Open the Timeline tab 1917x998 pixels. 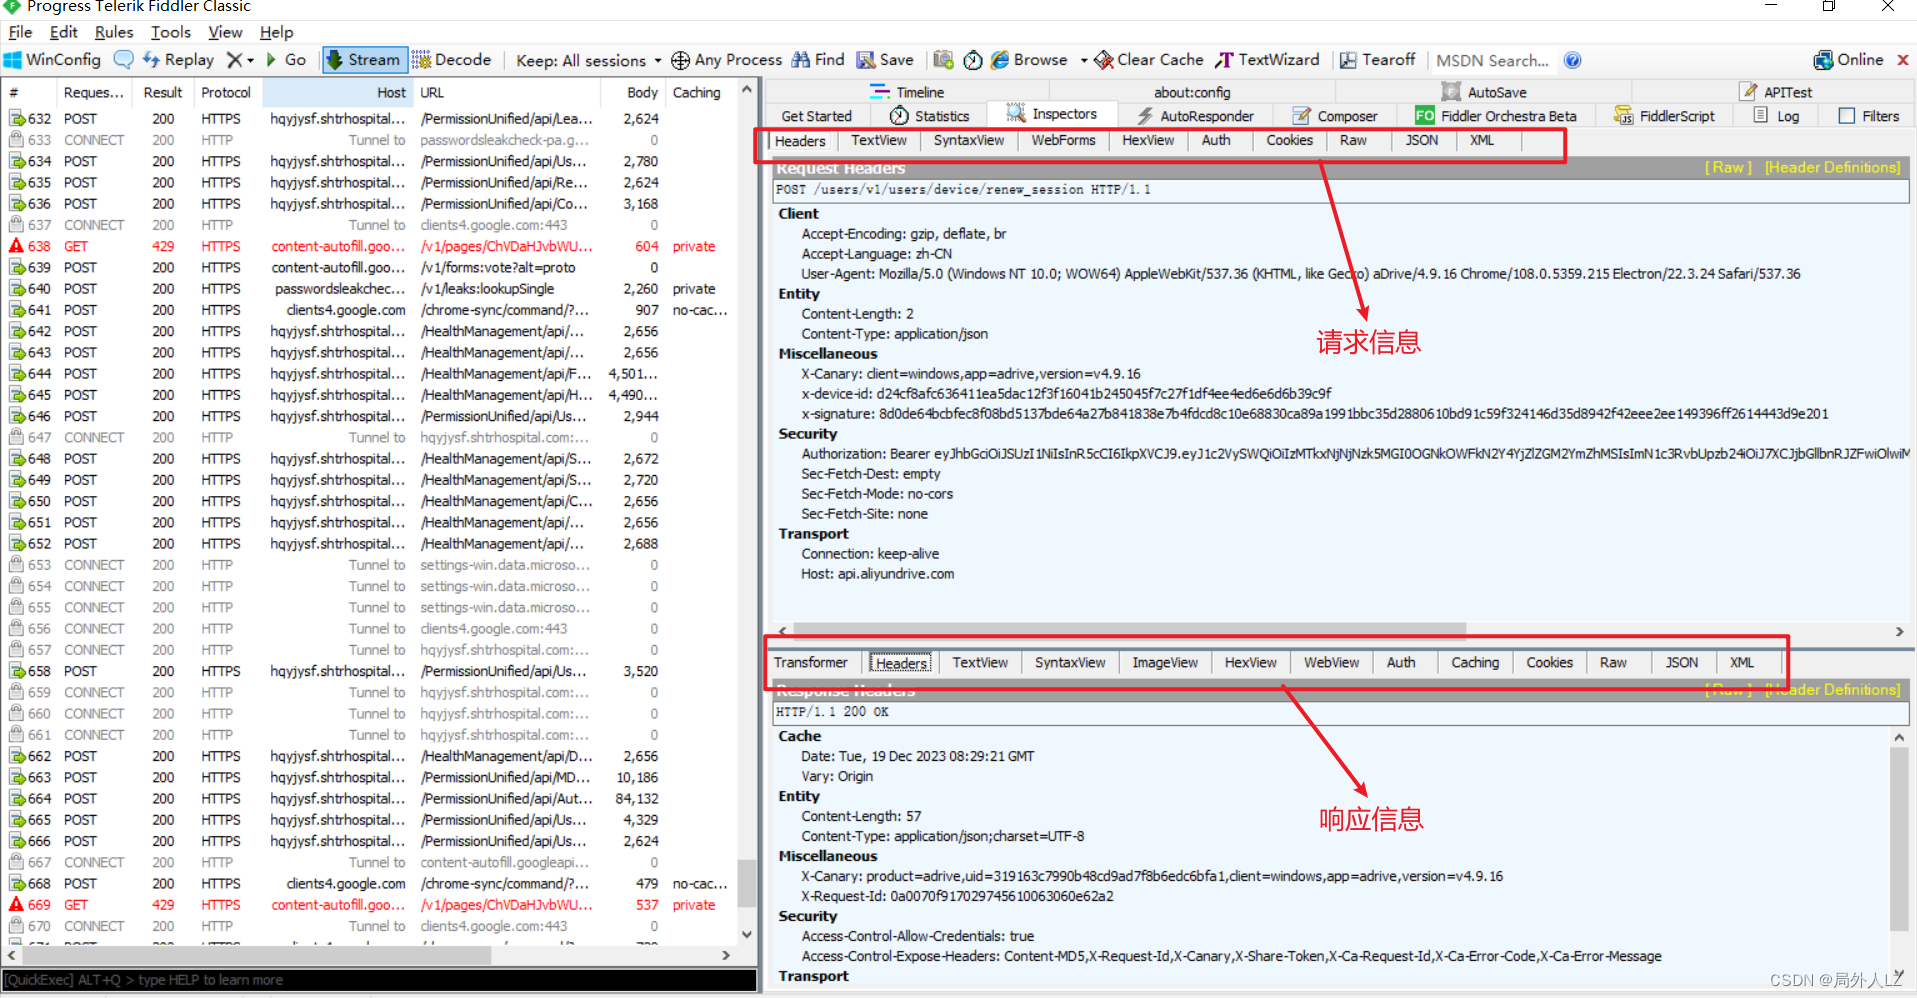(x=907, y=92)
